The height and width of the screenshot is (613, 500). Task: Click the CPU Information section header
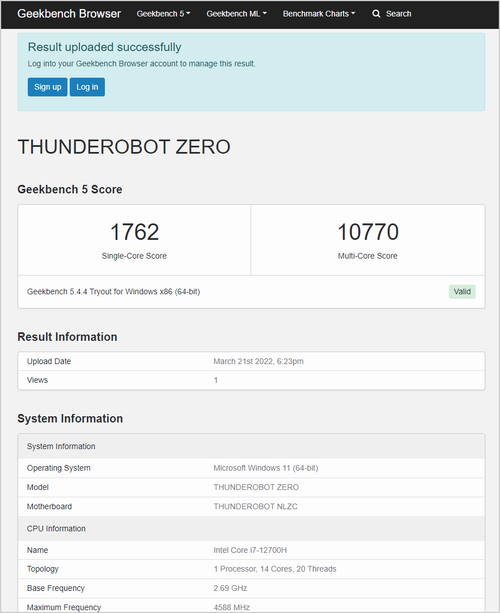(x=251, y=529)
